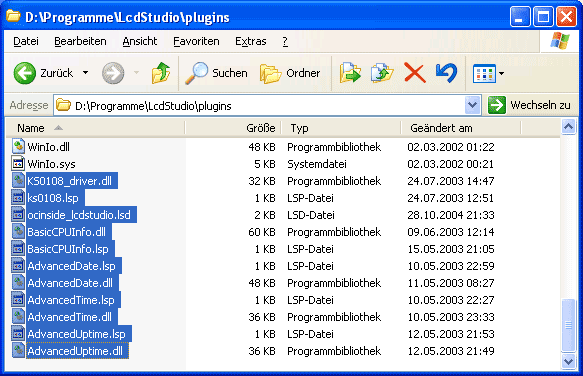
Task: Click the 28.10.2004 21:33 date cell
Action: [451, 215]
